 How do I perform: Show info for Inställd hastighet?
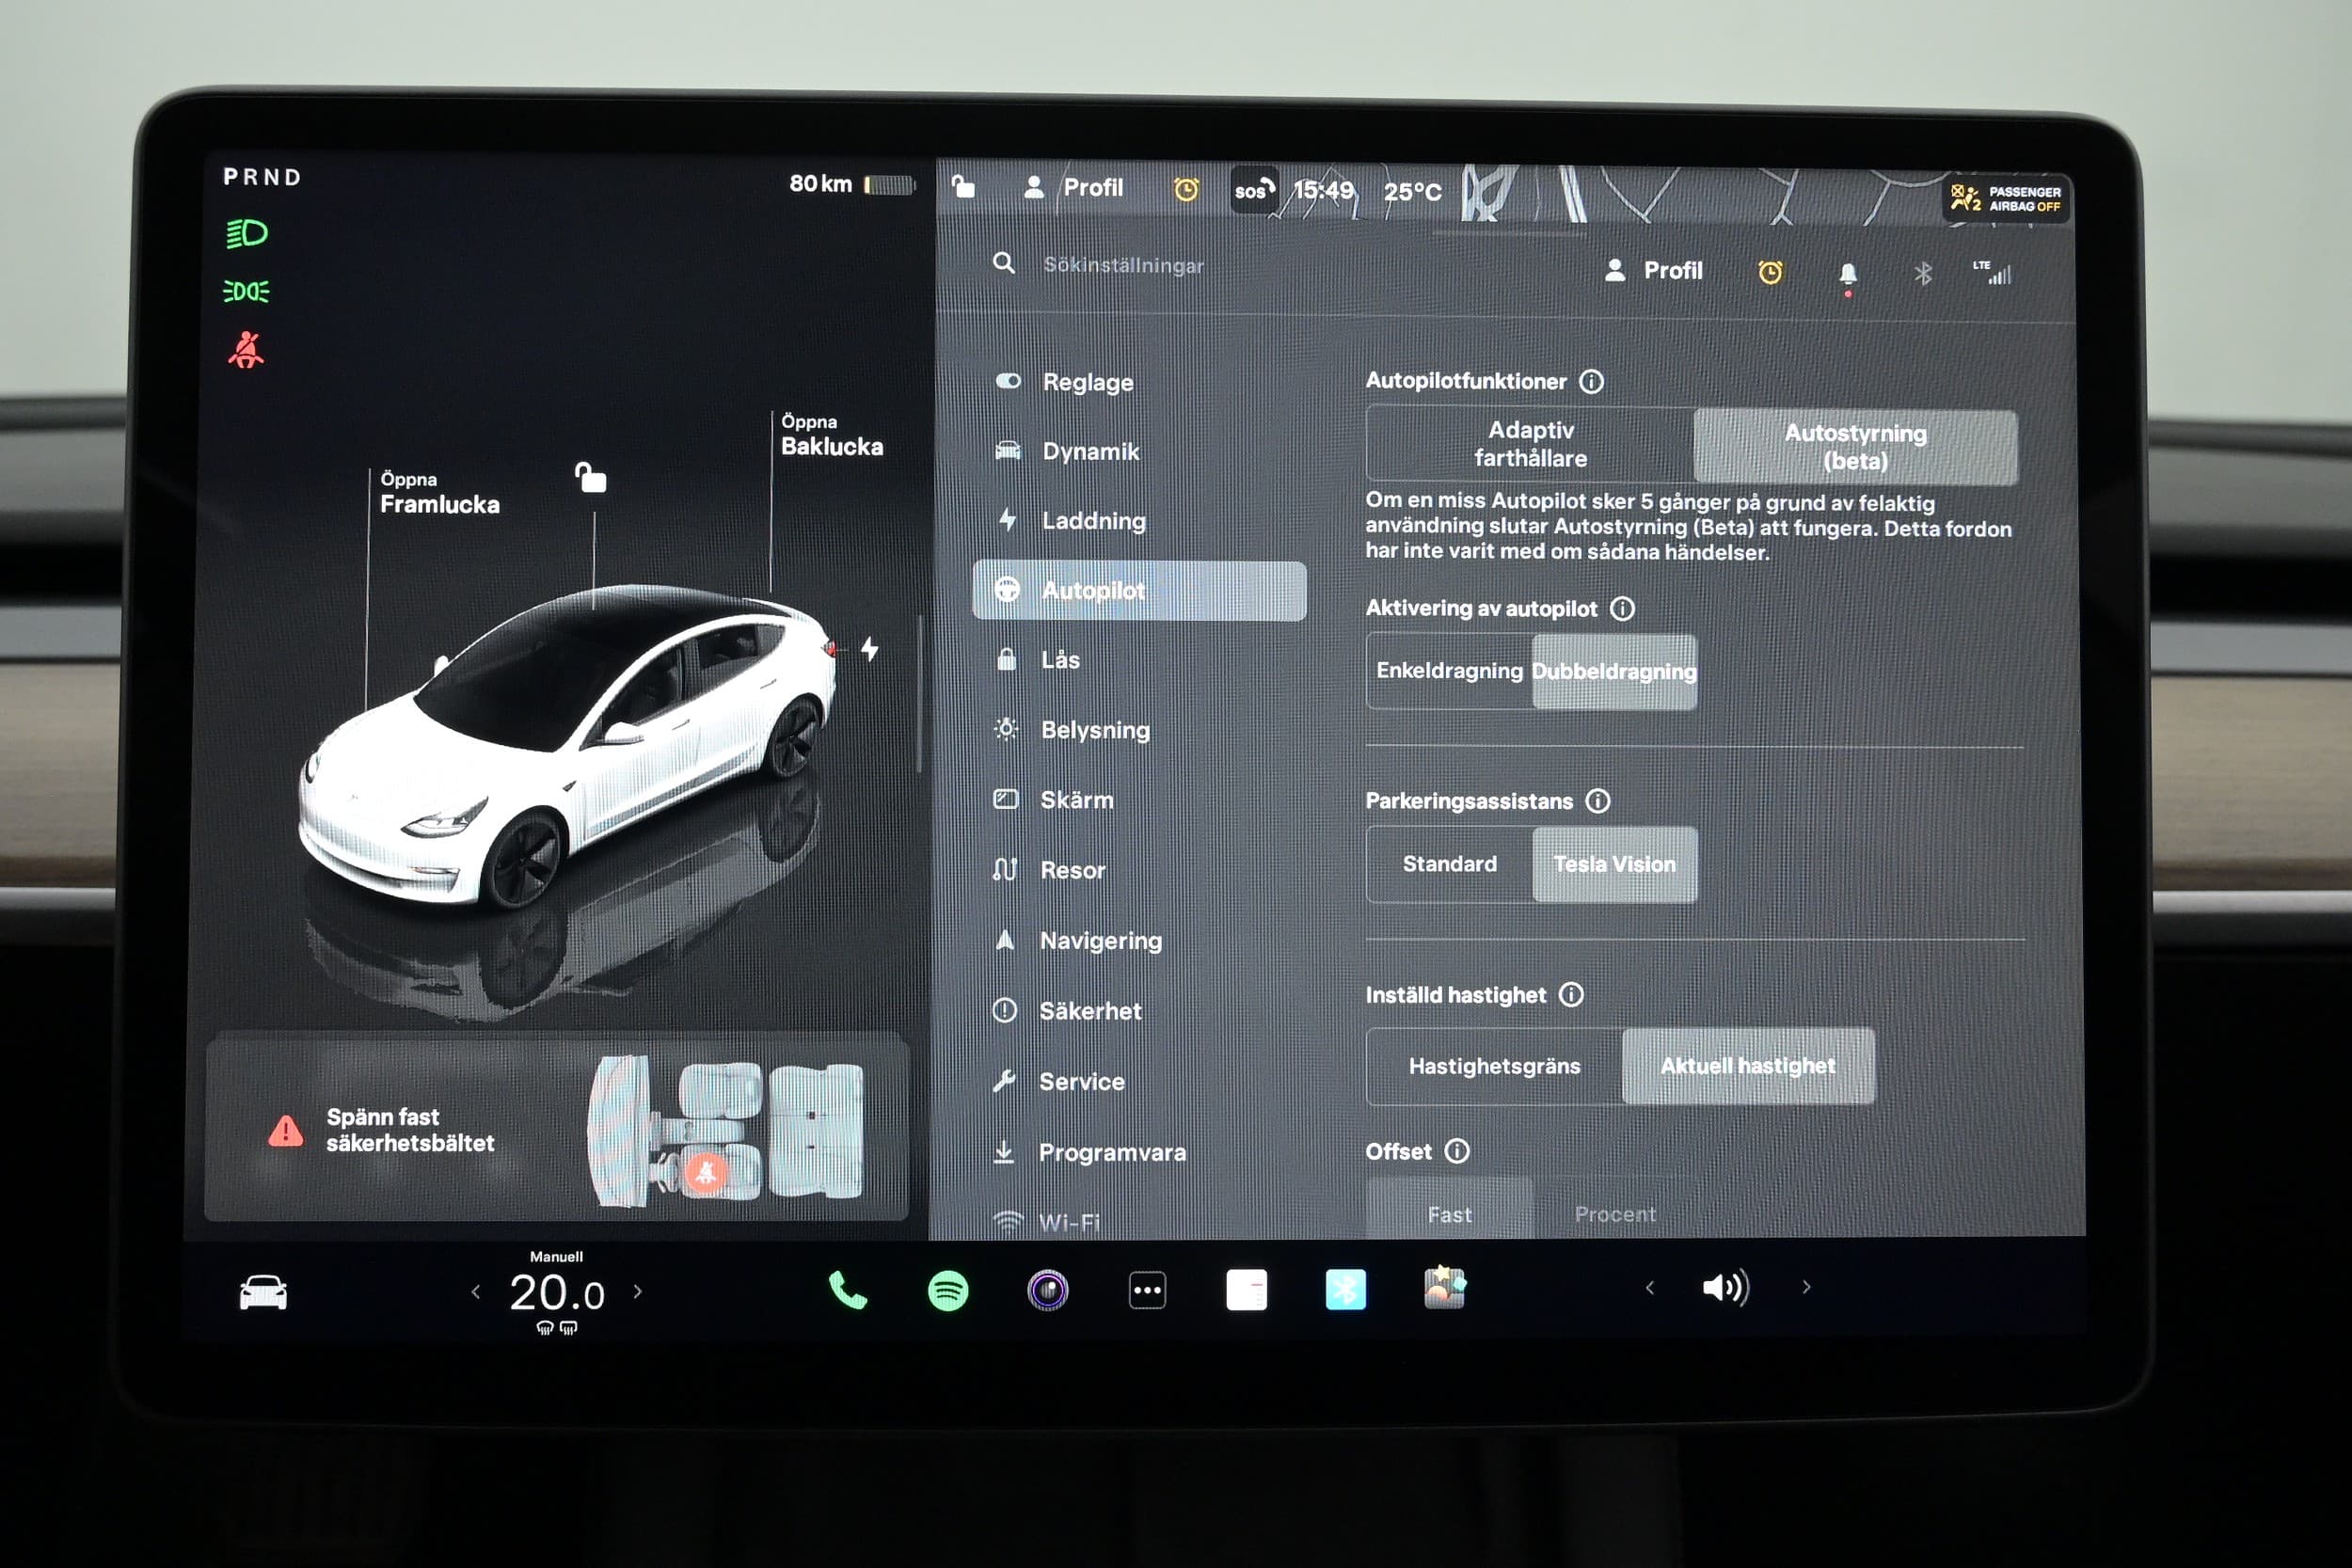pyautogui.click(x=1571, y=994)
